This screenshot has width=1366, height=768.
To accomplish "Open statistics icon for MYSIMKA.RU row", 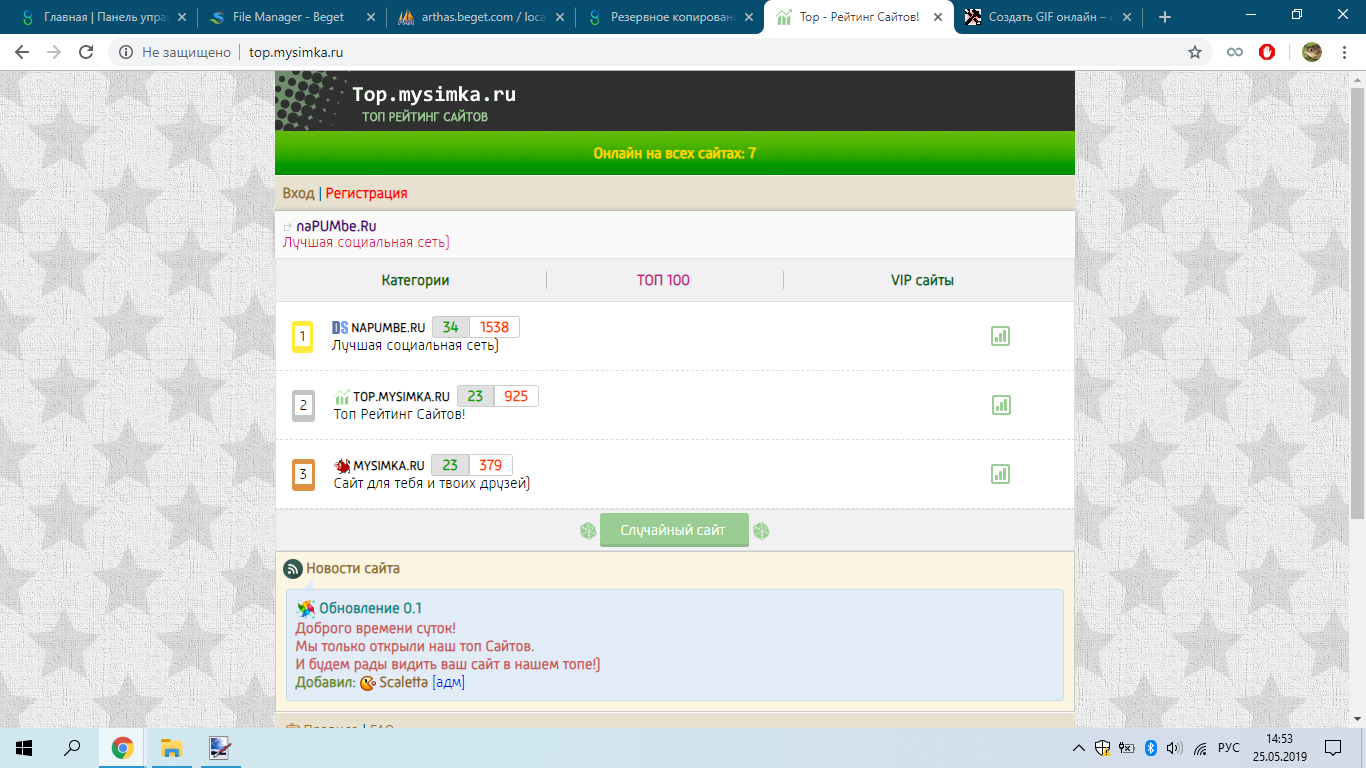I will 1000,474.
